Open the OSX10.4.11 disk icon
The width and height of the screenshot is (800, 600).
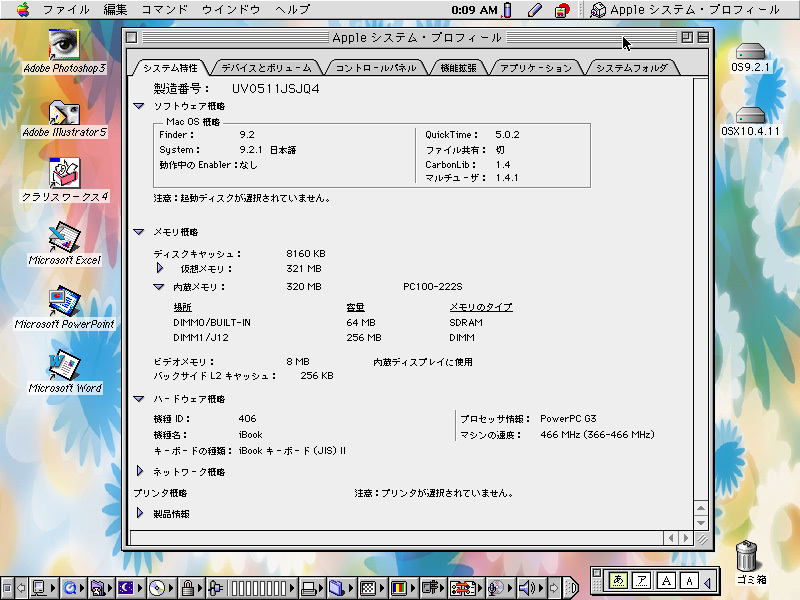pyautogui.click(x=750, y=115)
